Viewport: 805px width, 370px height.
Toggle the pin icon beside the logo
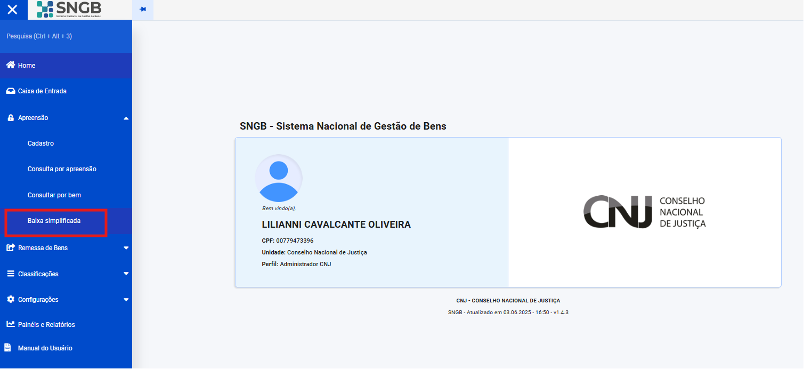[x=143, y=10]
